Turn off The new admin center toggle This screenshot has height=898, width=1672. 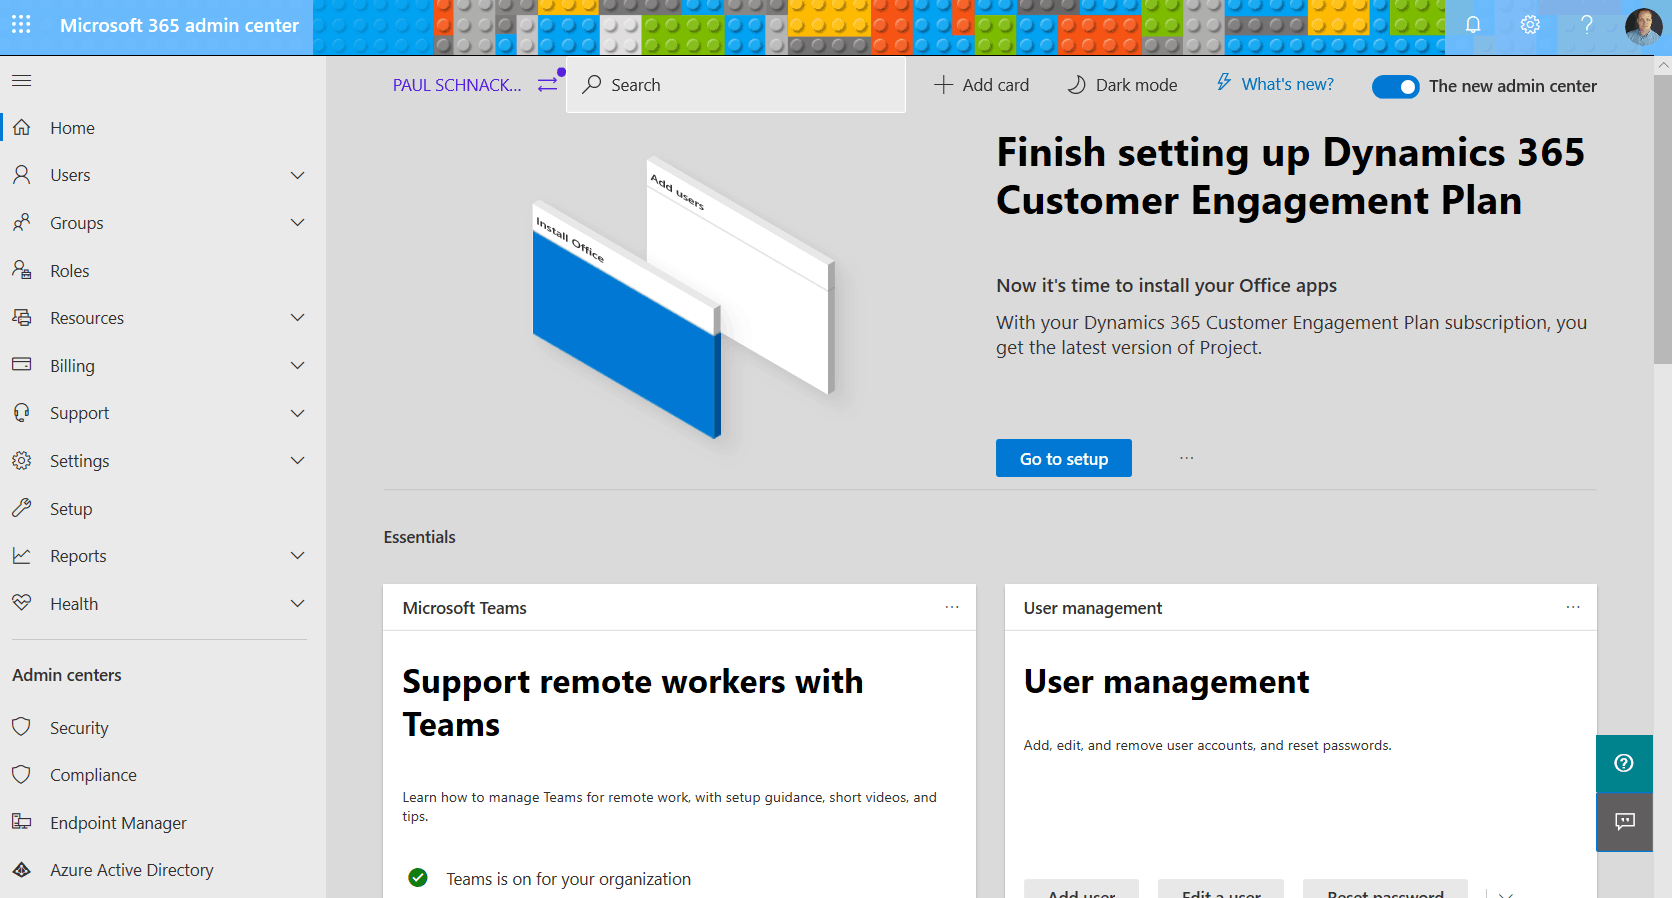point(1395,87)
